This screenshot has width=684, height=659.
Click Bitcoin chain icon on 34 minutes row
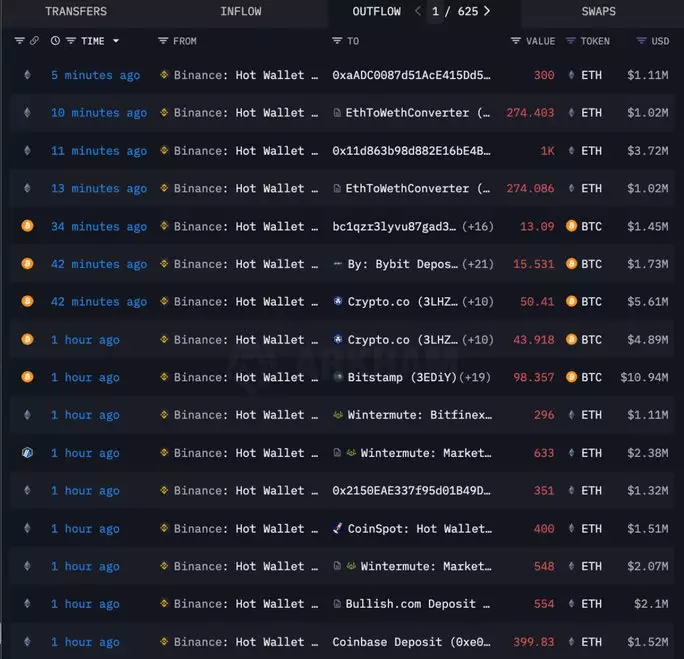(27, 226)
